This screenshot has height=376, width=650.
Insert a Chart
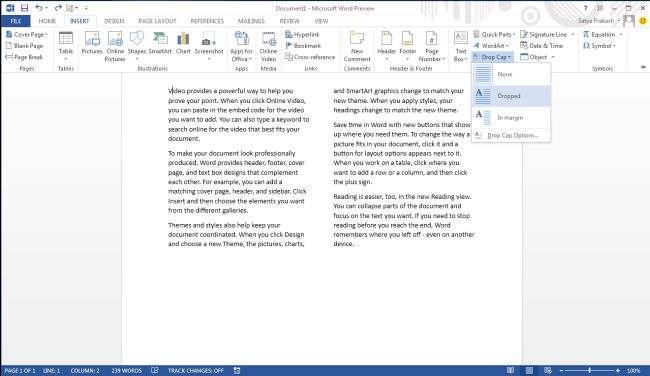[183, 43]
